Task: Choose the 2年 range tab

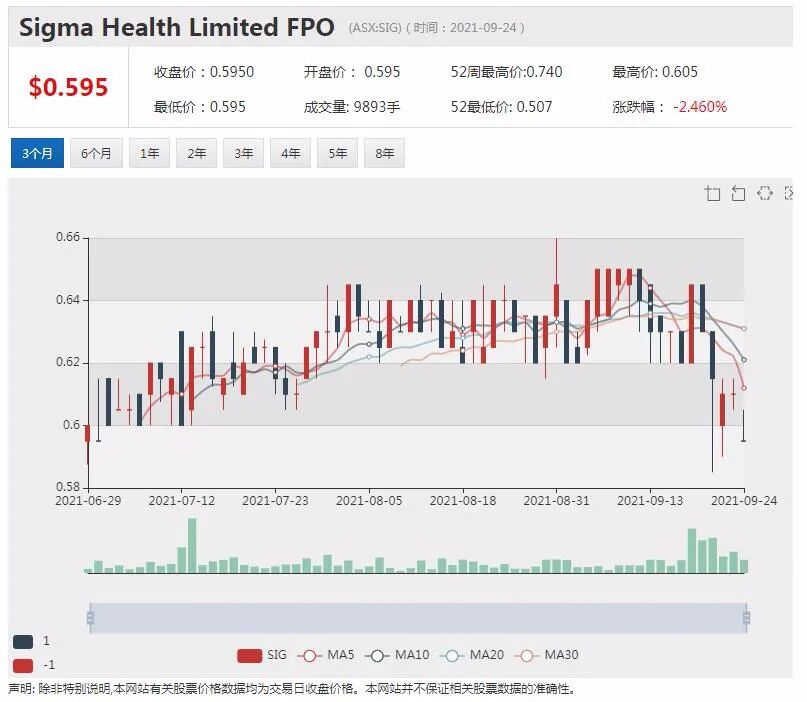Action: click(196, 153)
